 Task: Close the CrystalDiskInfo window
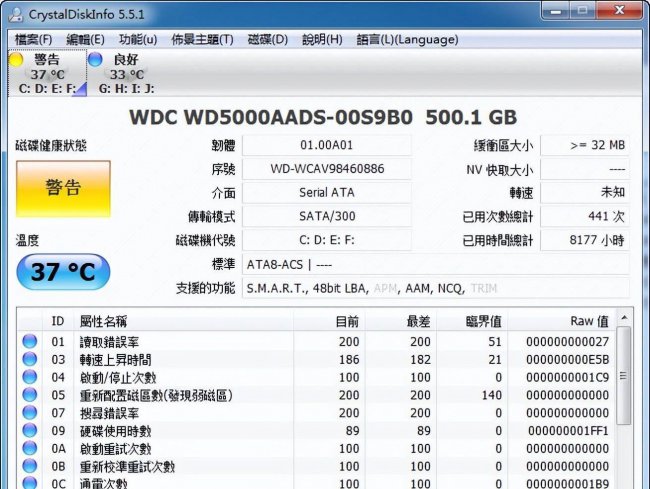click(x=620, y=11)
